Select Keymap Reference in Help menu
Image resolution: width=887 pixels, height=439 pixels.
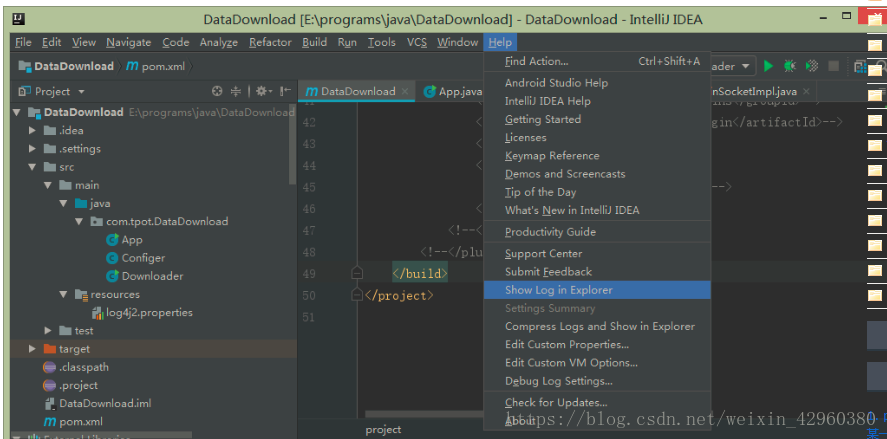597,156
